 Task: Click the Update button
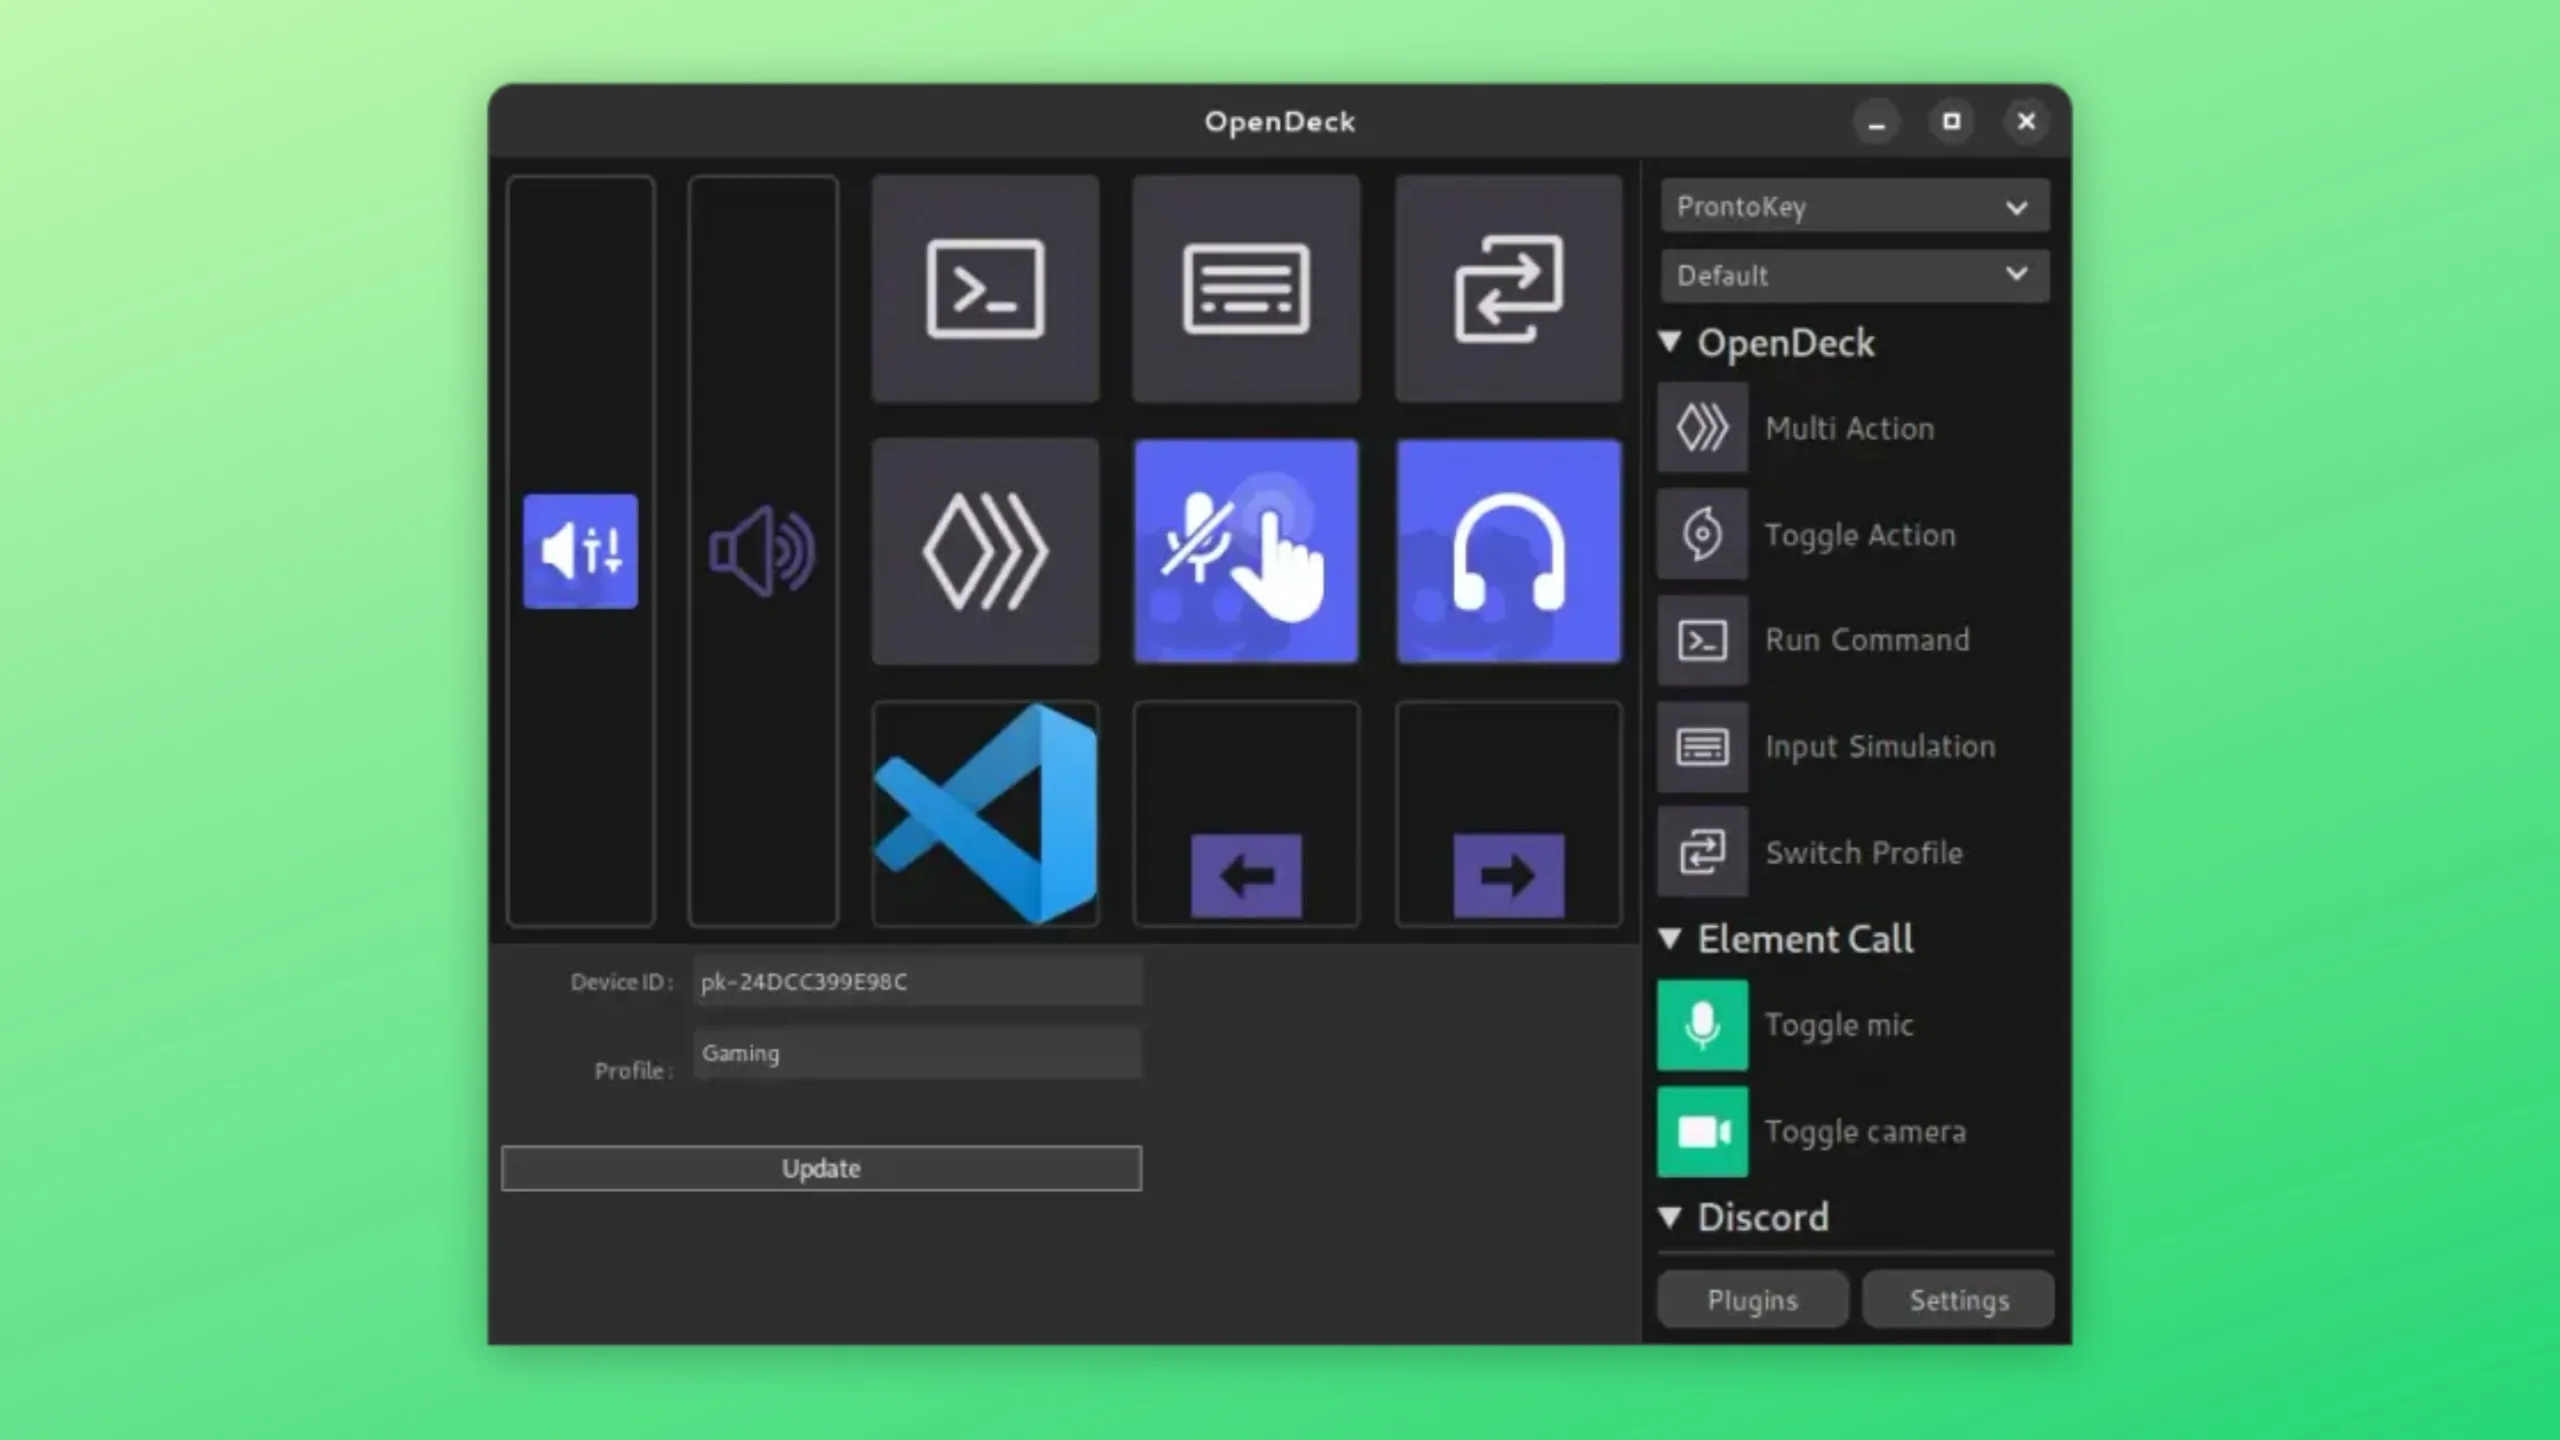pos(821,1168)
